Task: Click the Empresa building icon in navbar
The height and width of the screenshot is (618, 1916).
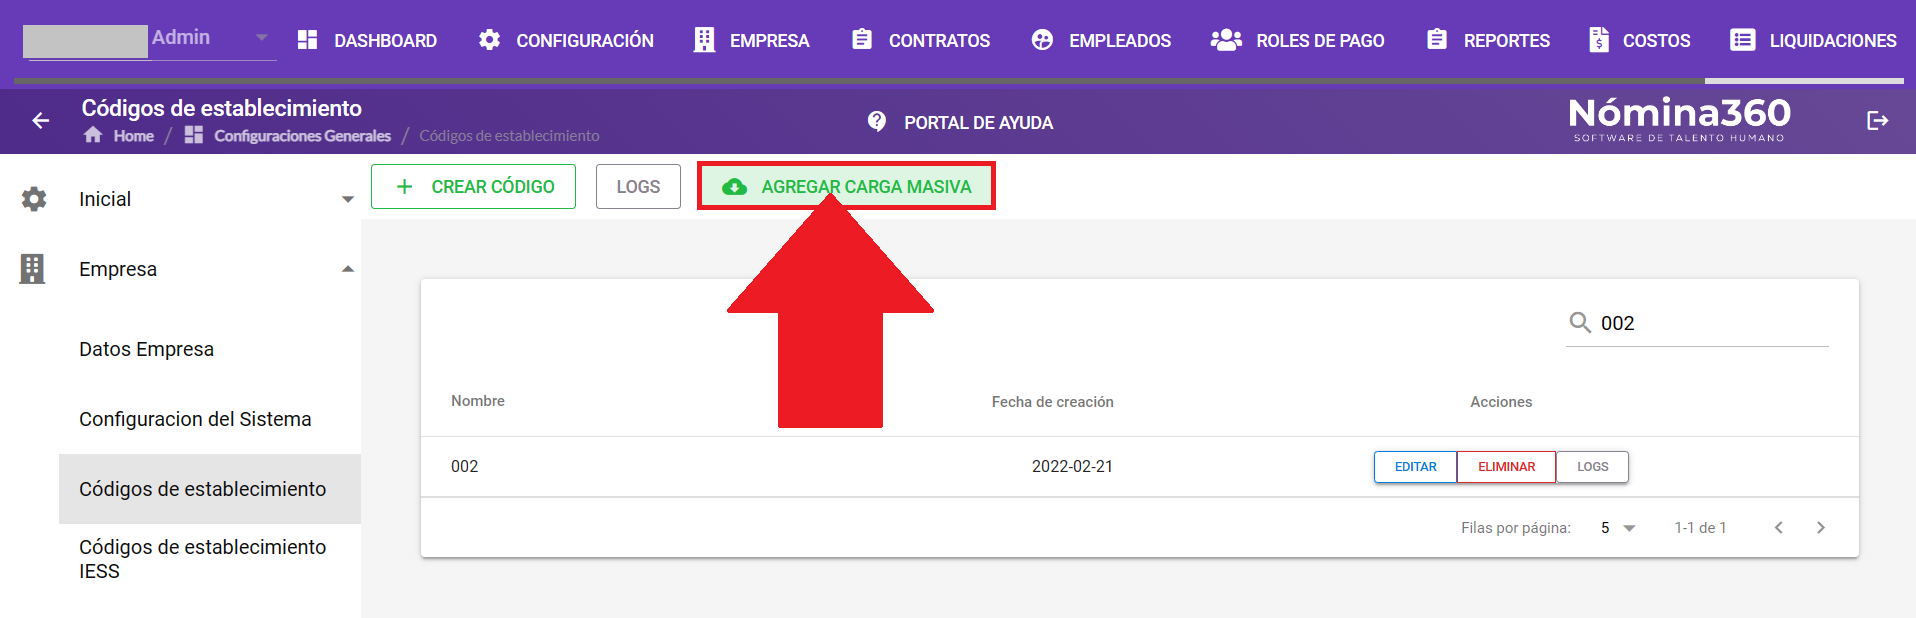Action: point(704,40)
